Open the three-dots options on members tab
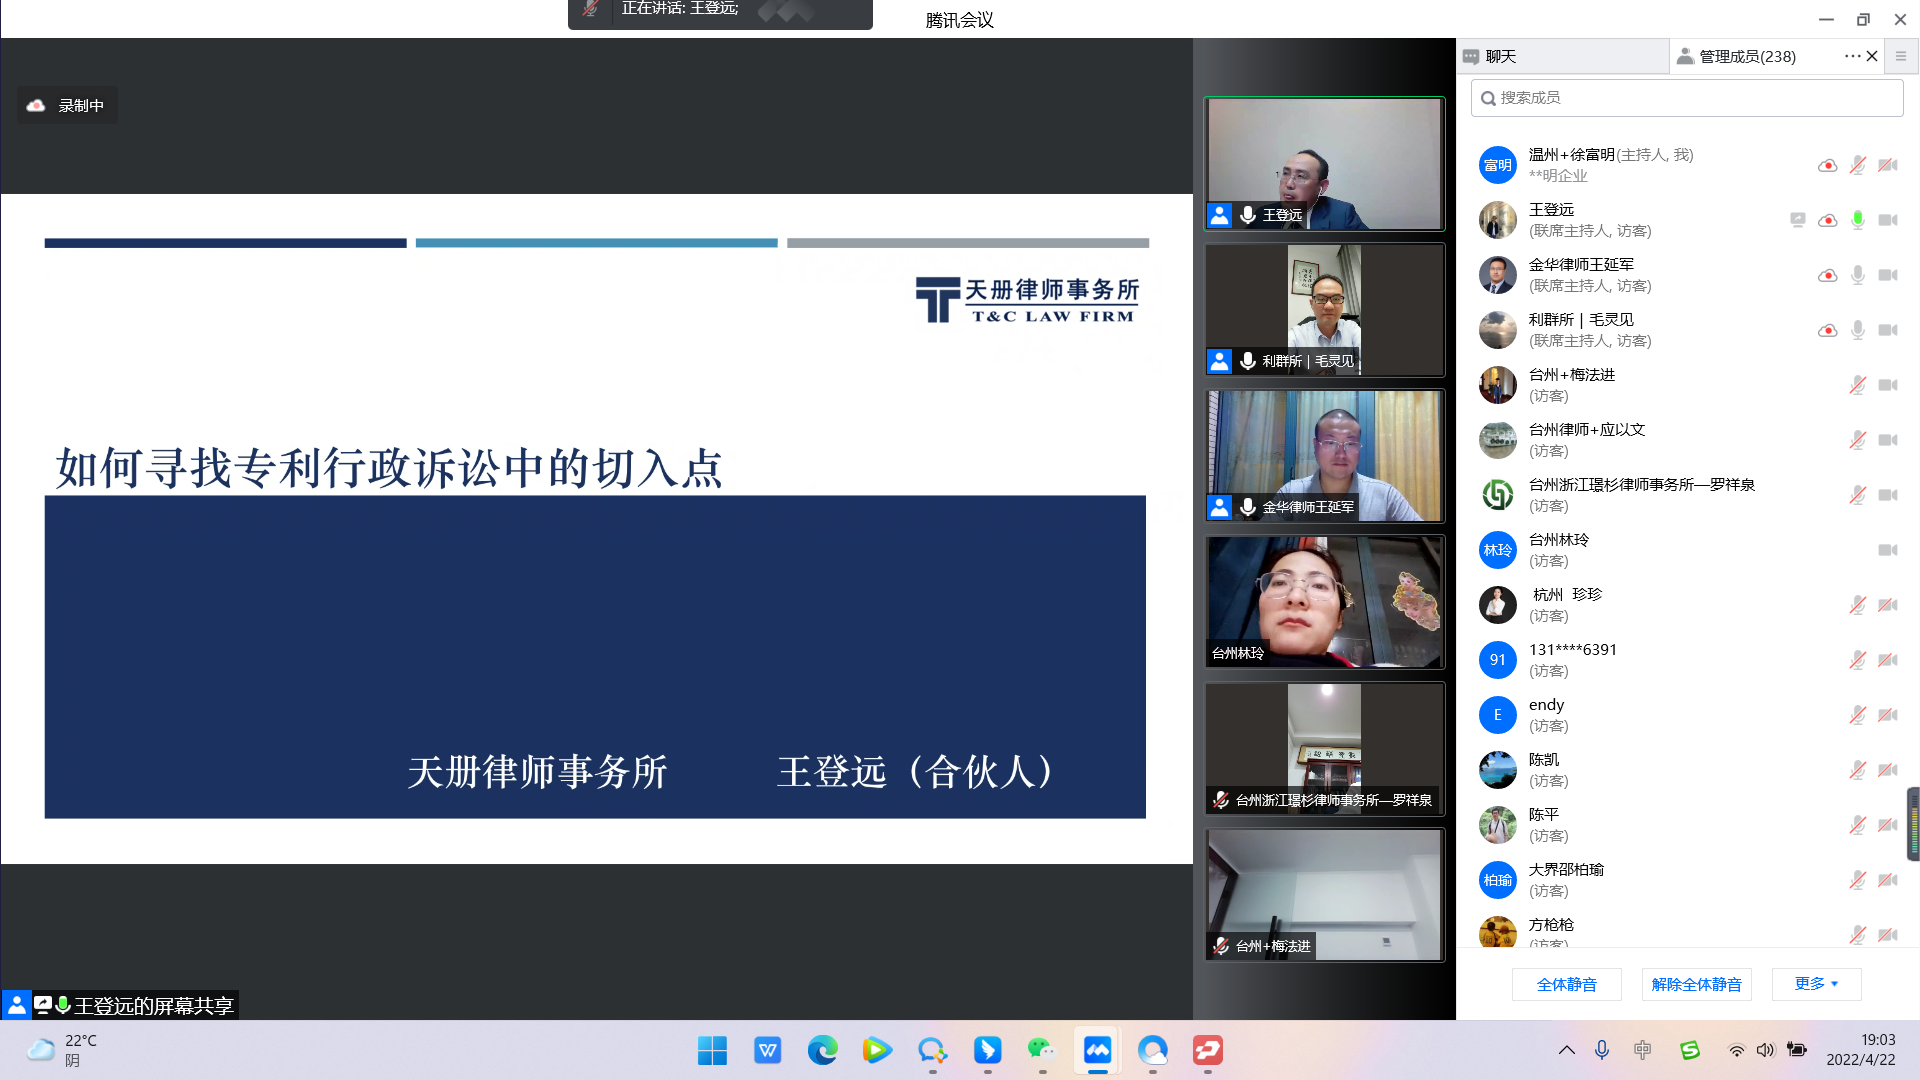The width and height of the screenshot is (1920, 1080). pos(1852,56)
